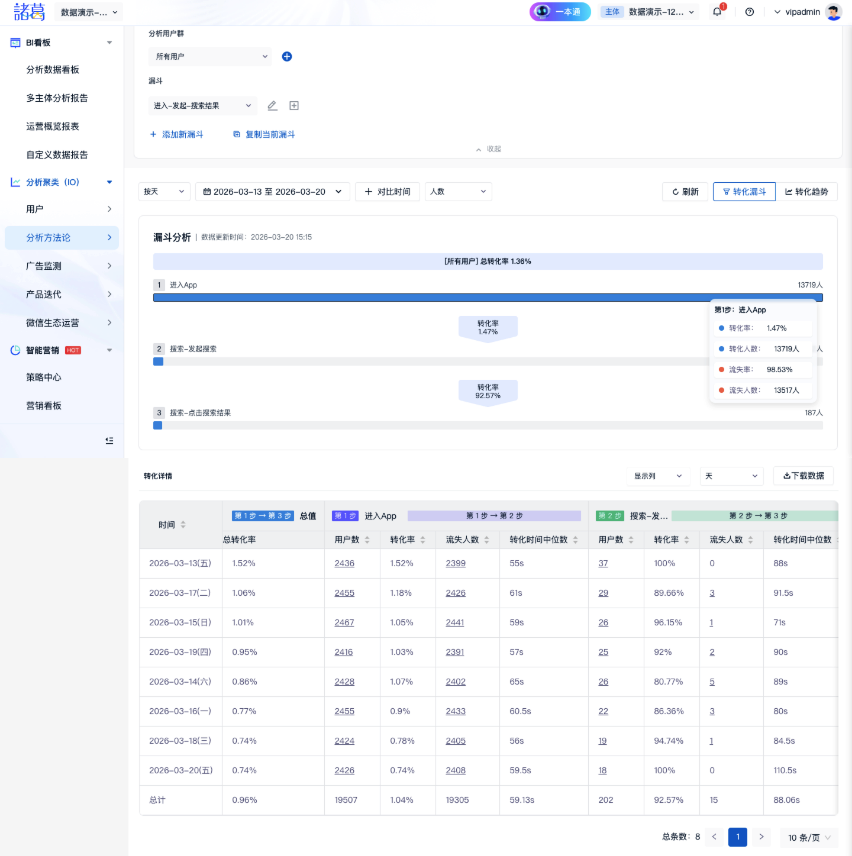Click the square plus icon beside the funnel selector
Image resolution: width=852 pixels, height=856 pixels.
(x=294, y=106)
